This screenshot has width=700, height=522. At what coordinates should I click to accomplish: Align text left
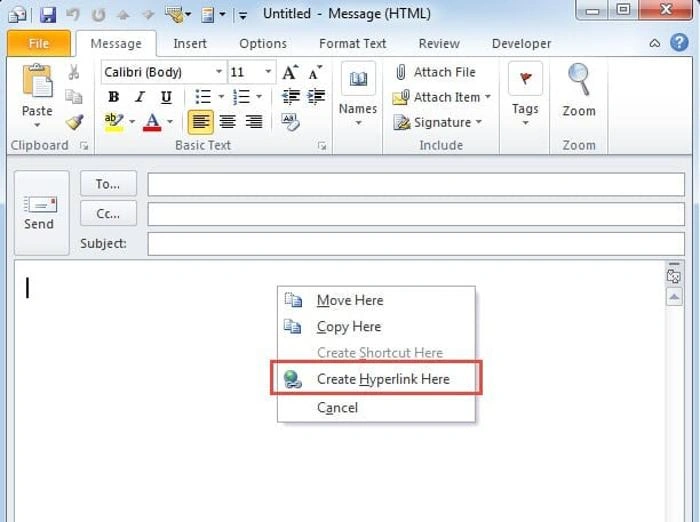[x=200, y=122]
